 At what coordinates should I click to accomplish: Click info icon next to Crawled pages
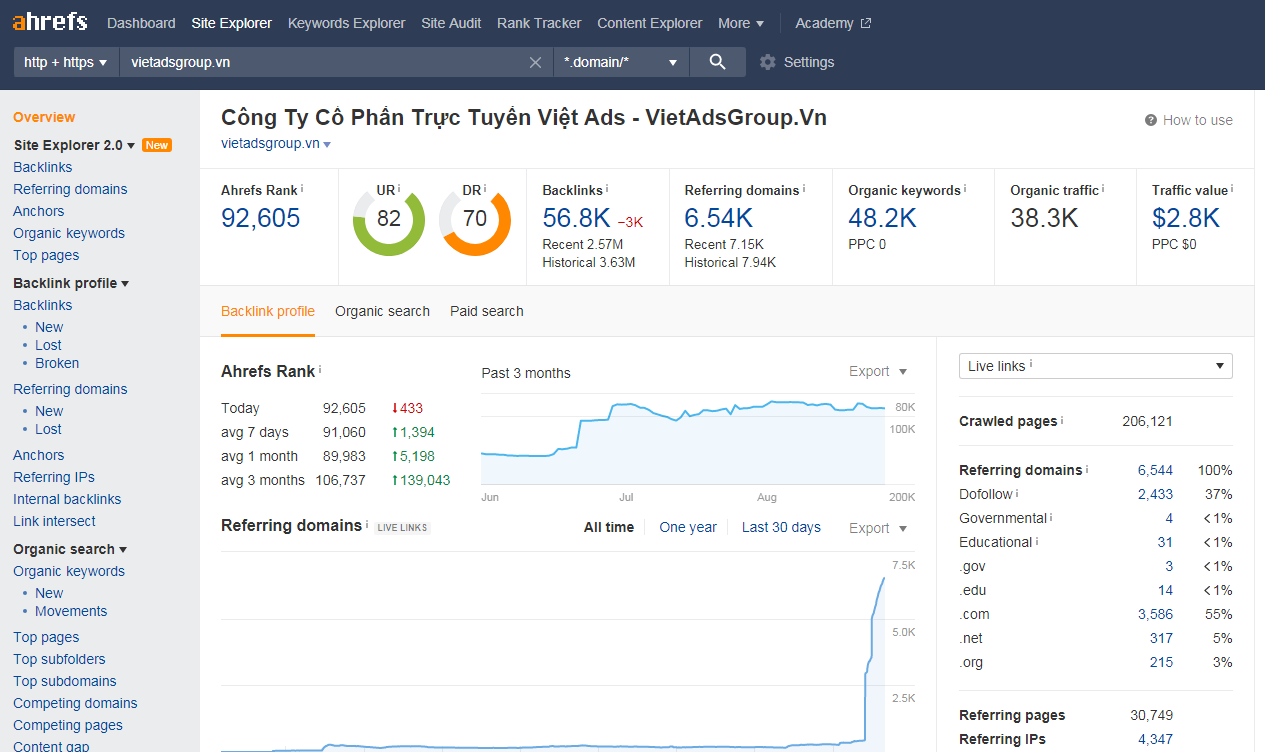pyautogui.click(x=1064, y=421)
